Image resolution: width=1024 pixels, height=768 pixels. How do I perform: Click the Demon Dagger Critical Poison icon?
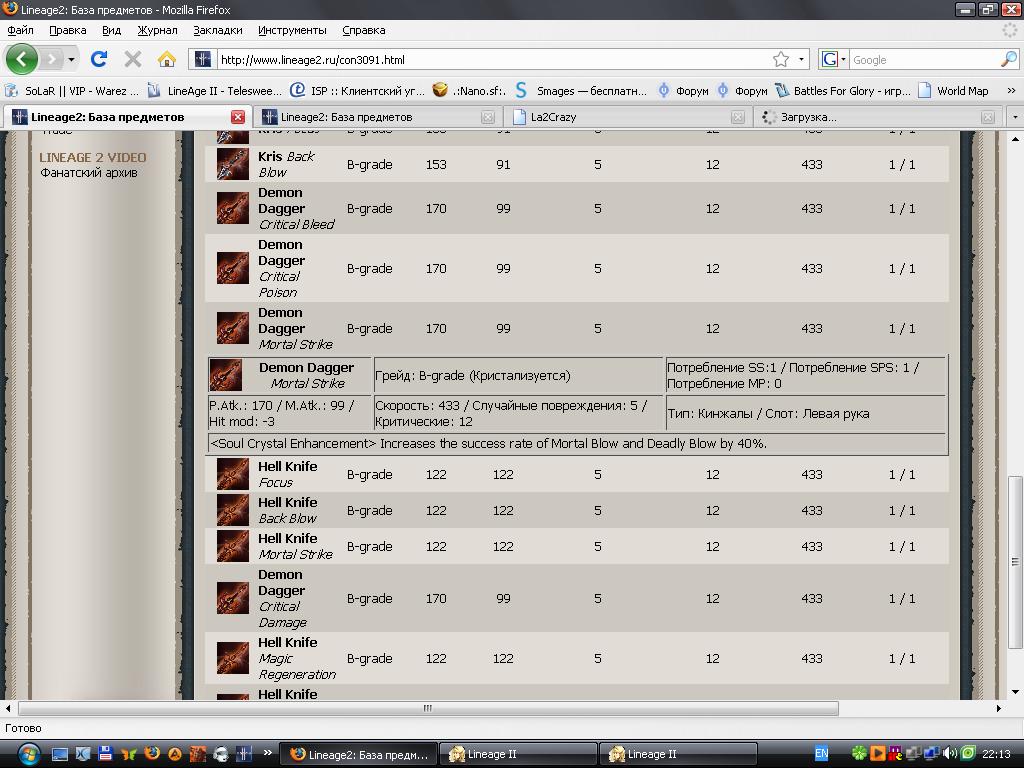coord(232,268)
